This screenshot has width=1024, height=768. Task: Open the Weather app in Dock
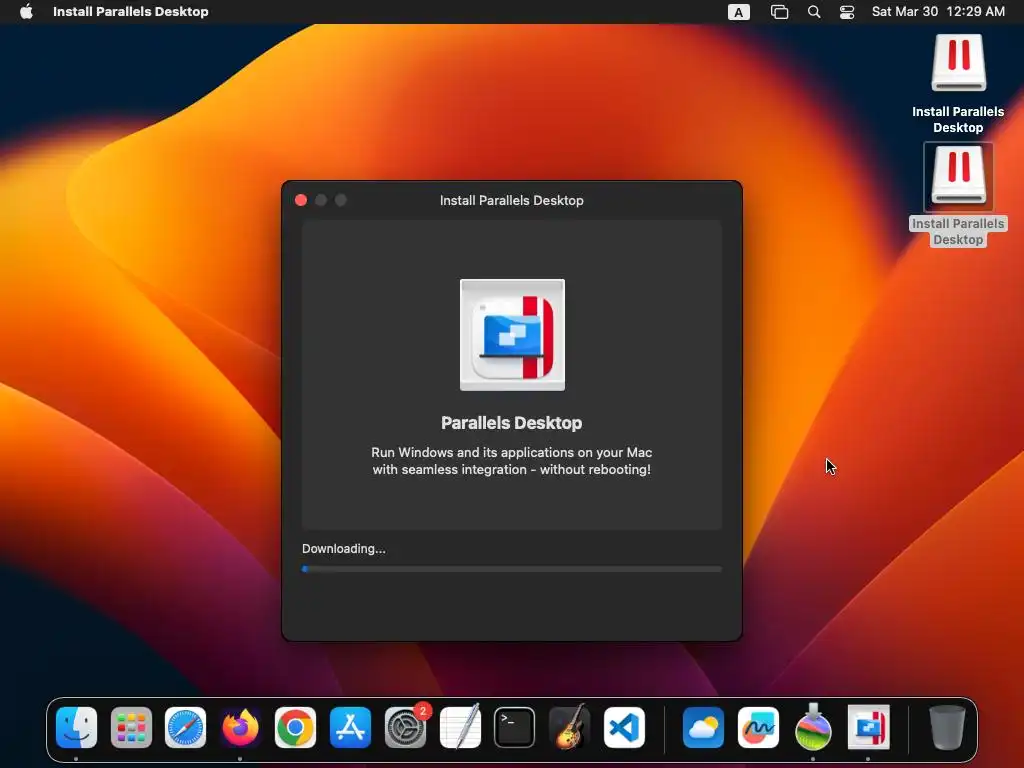click(x=703, y=727)
